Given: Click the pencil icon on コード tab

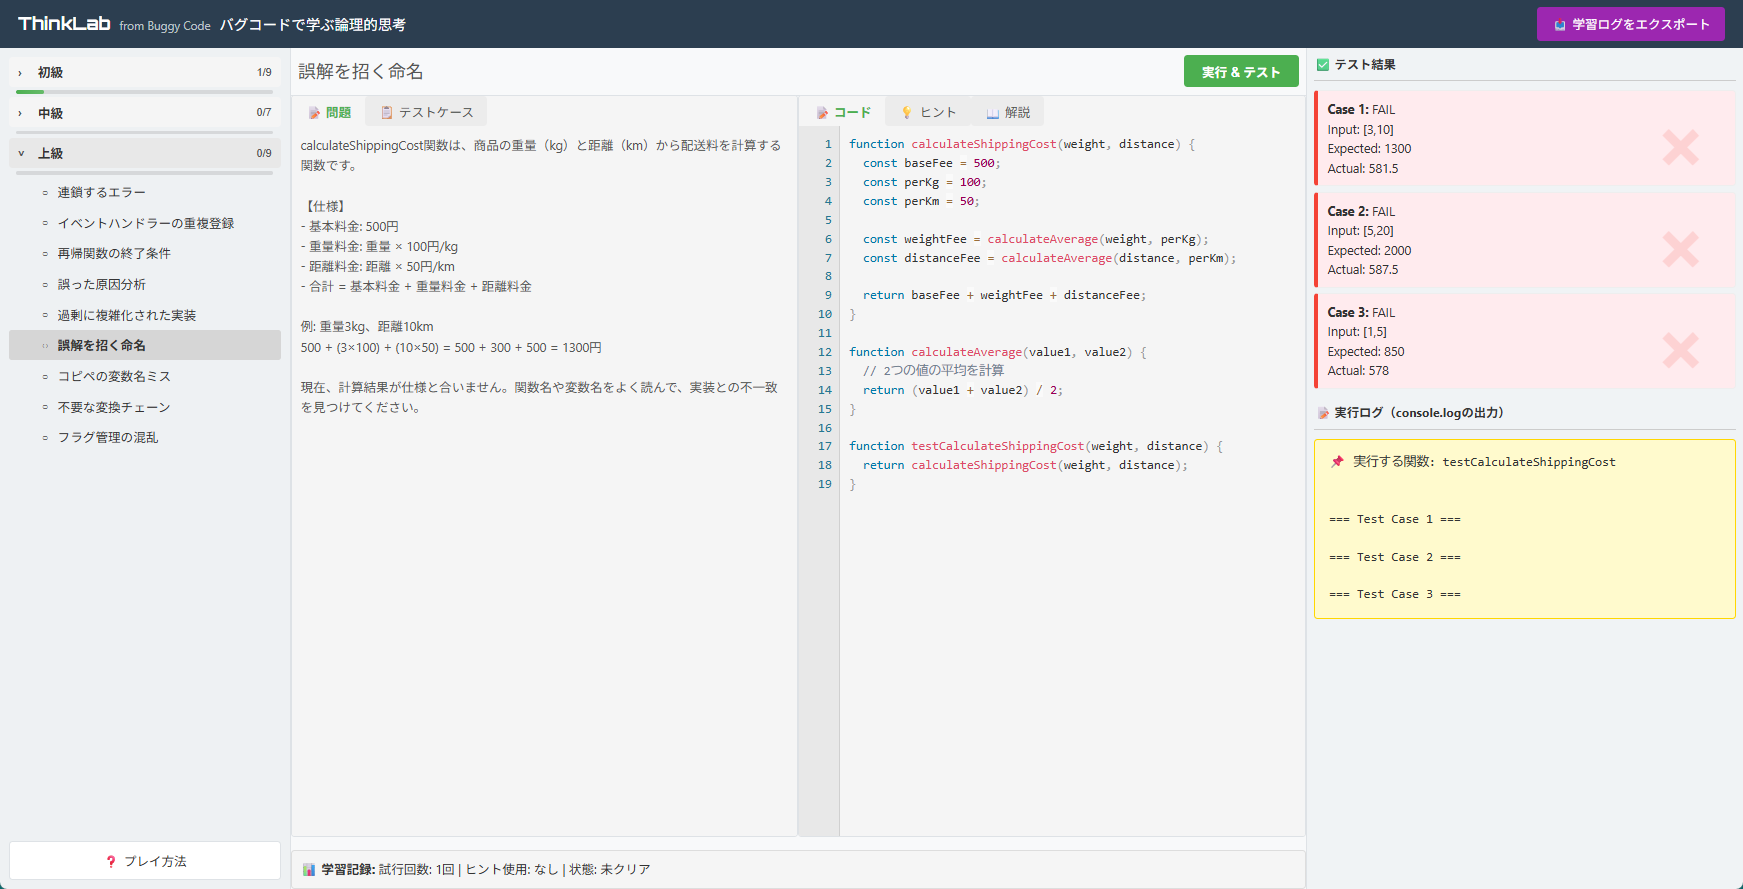Looking at the screenshot, I should 822,113.
